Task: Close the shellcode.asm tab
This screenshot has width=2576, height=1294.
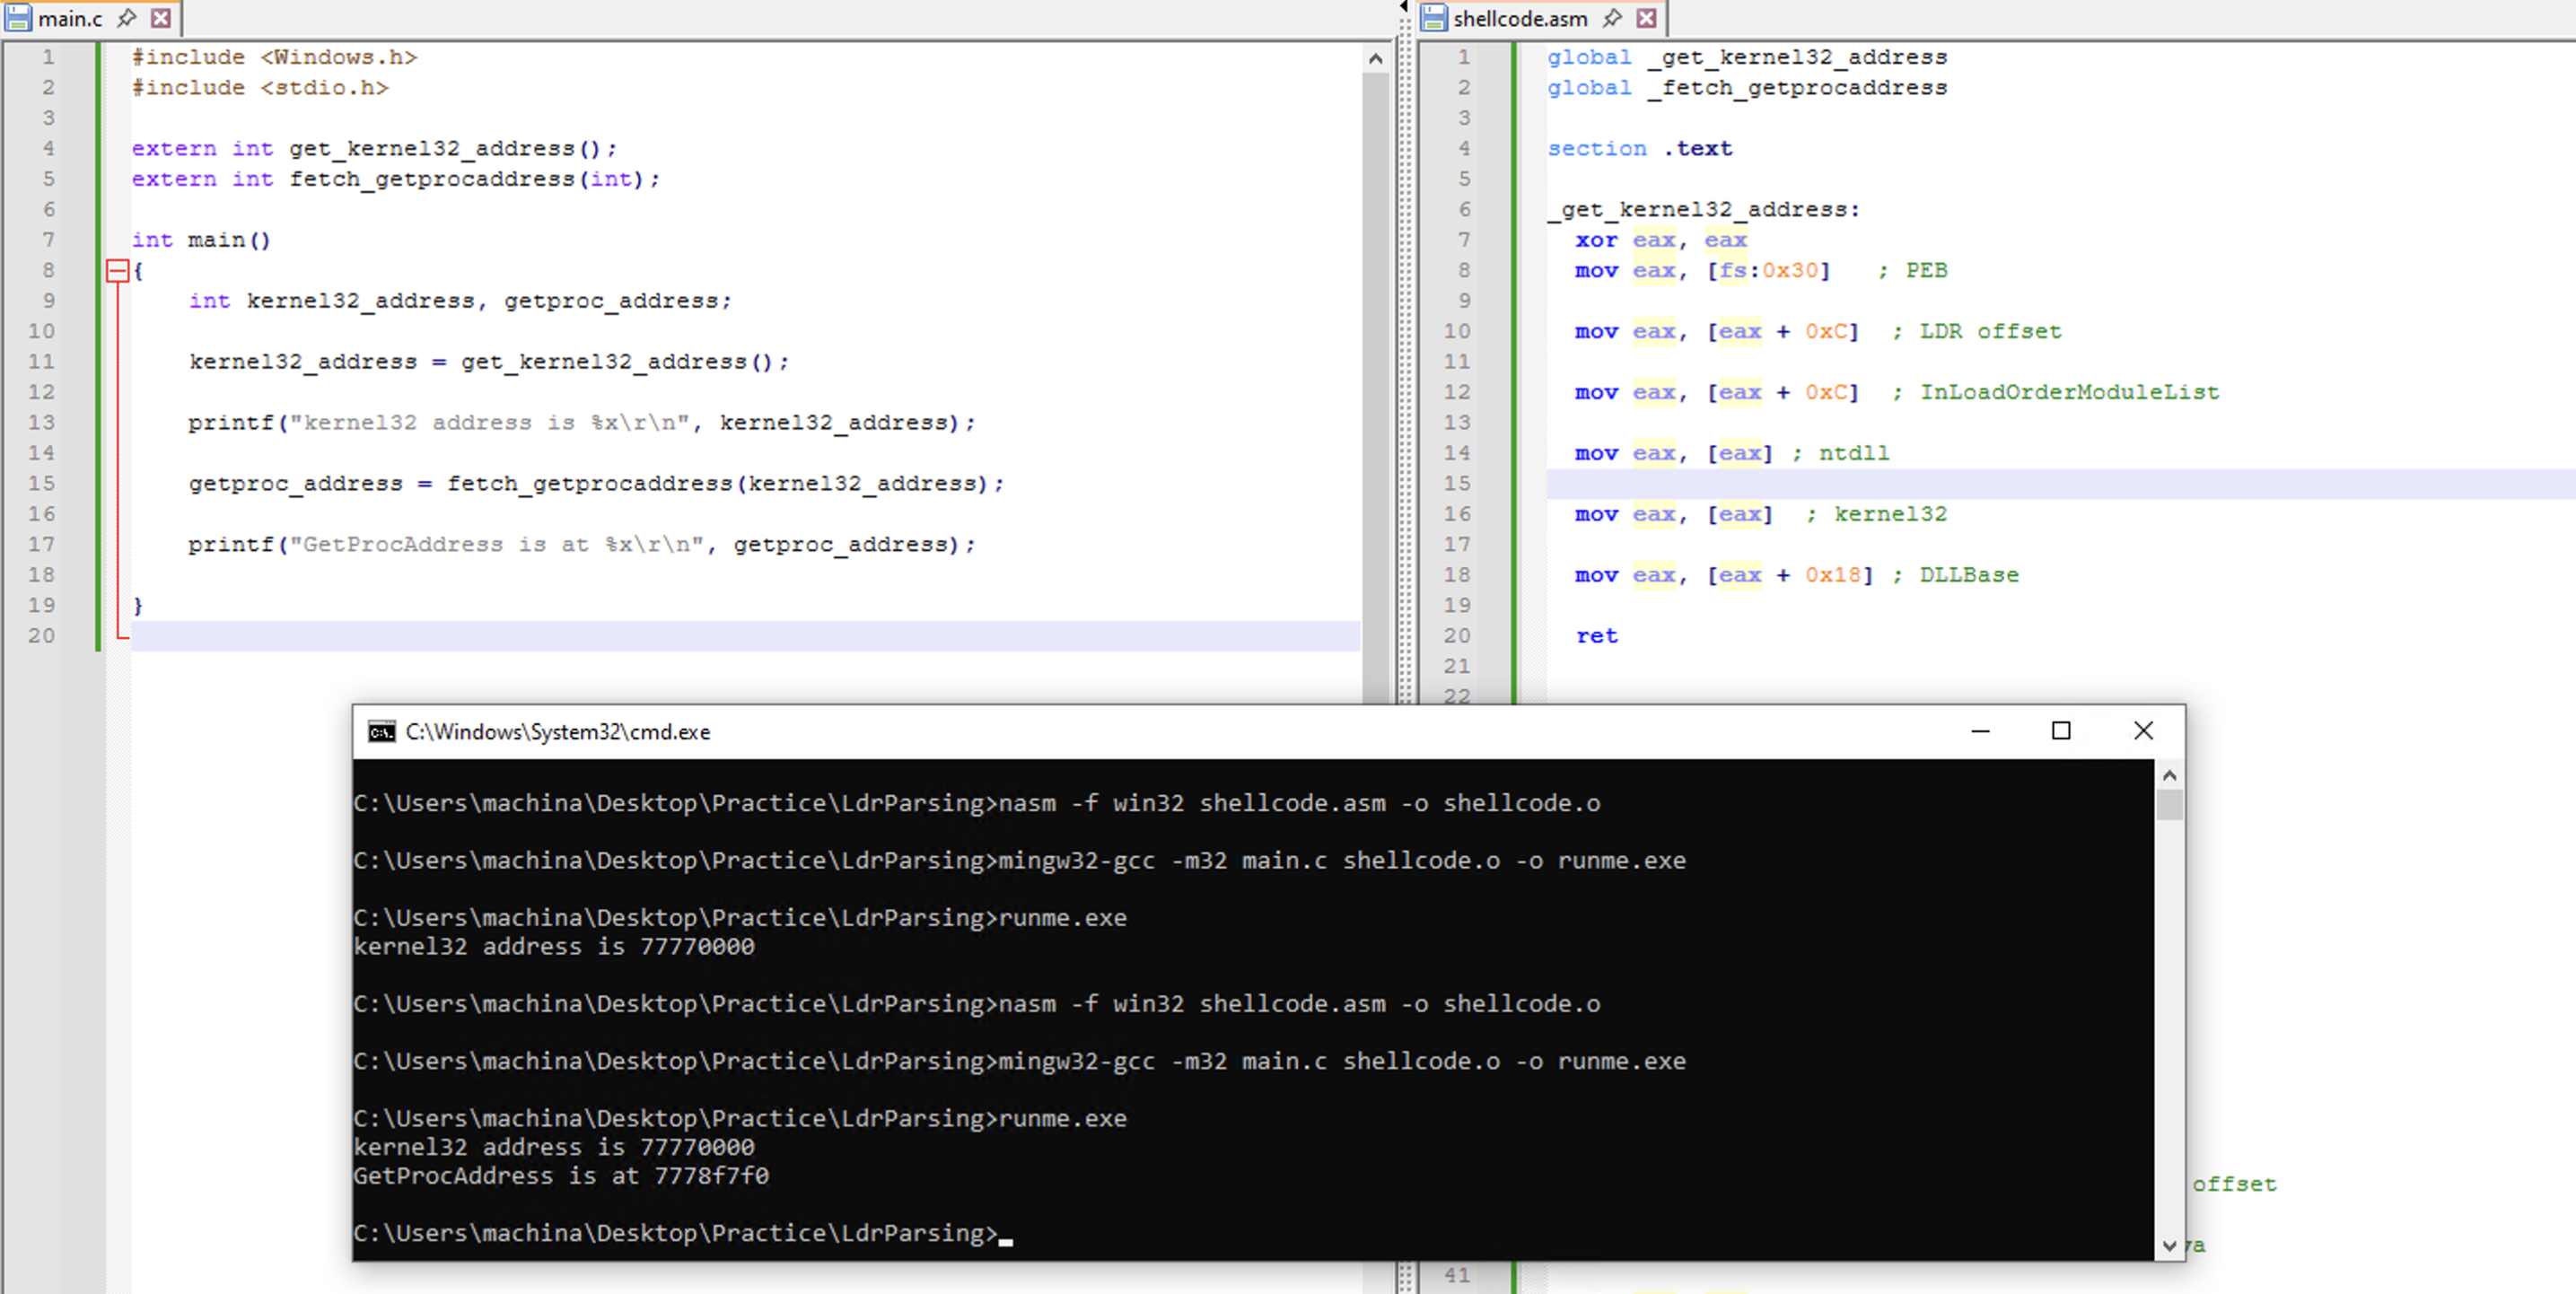Action: tap(1647, 18)
